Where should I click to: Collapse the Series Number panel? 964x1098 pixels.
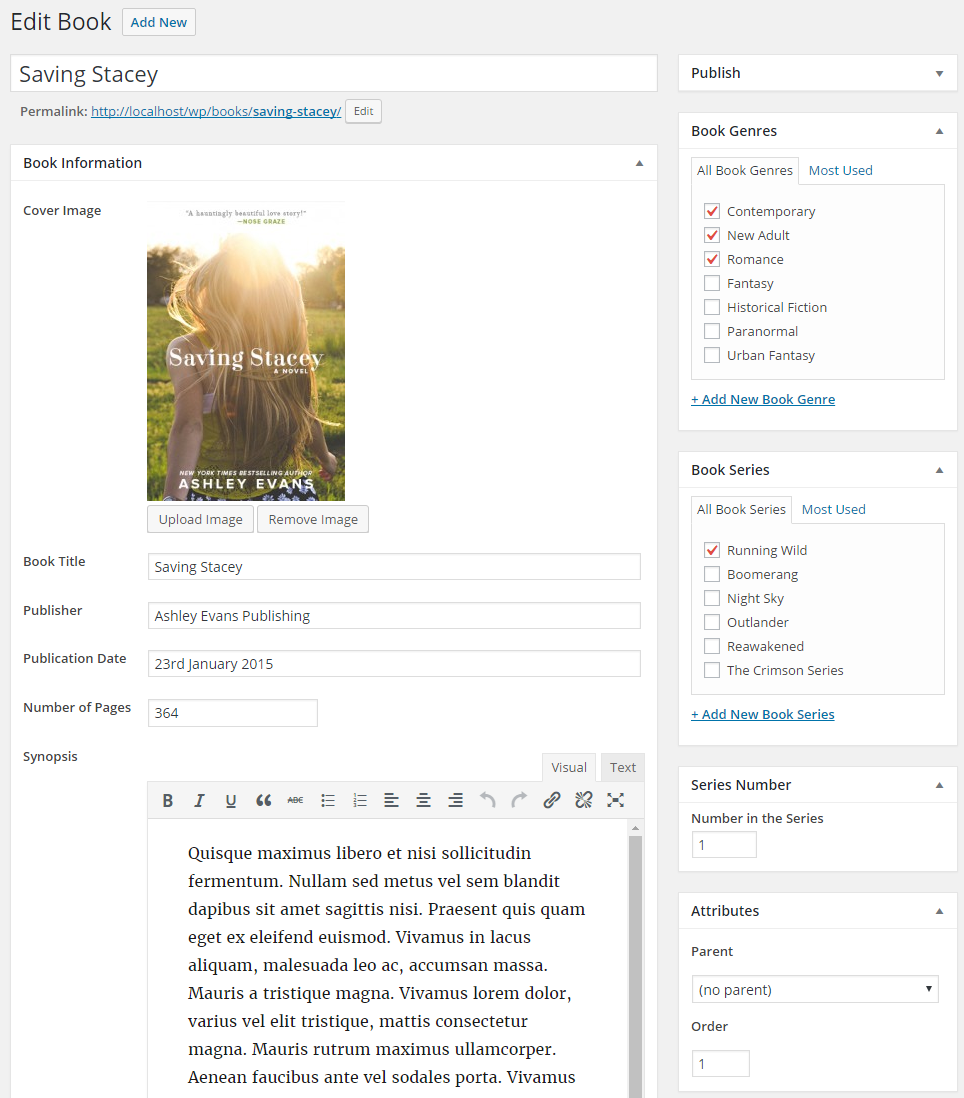click(939, 785)
